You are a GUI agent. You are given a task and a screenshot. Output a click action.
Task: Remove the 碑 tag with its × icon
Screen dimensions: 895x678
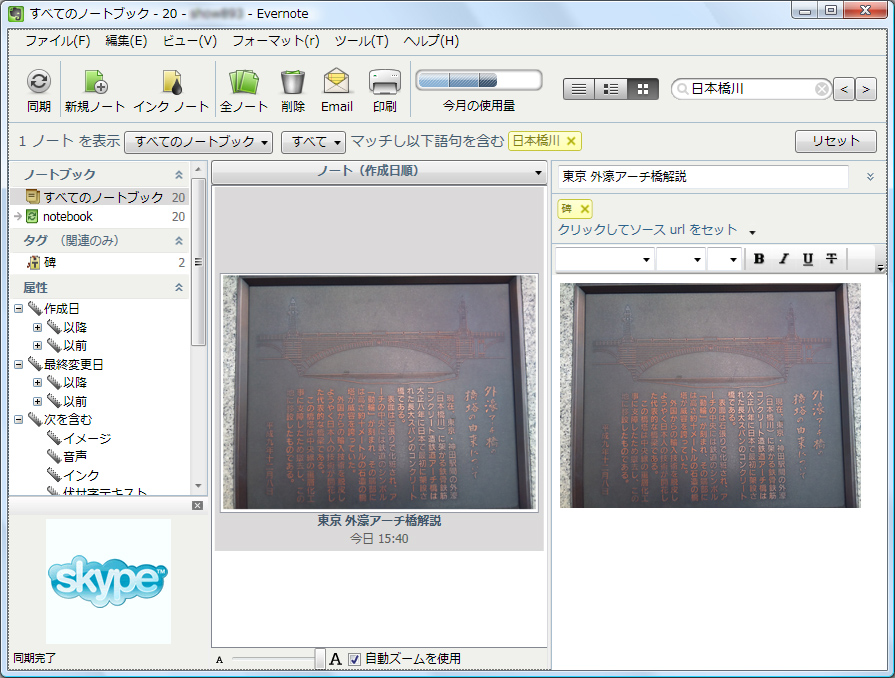(x=585, y=209)
